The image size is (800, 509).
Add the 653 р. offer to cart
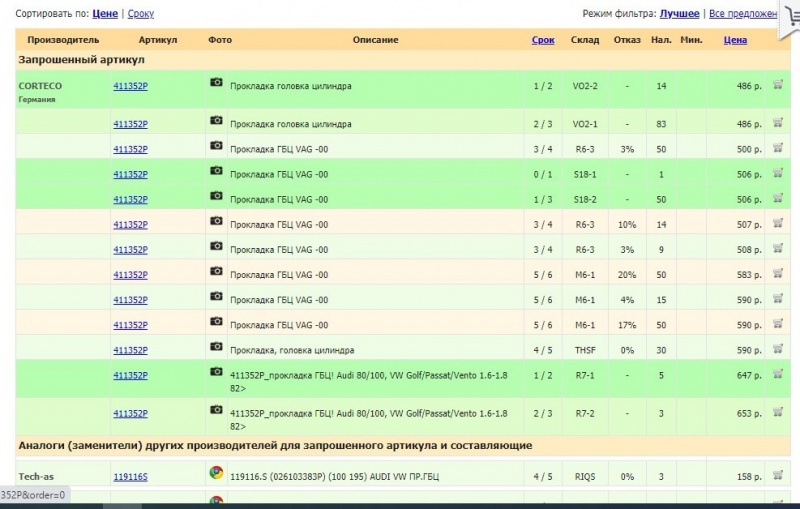point(777,411)
